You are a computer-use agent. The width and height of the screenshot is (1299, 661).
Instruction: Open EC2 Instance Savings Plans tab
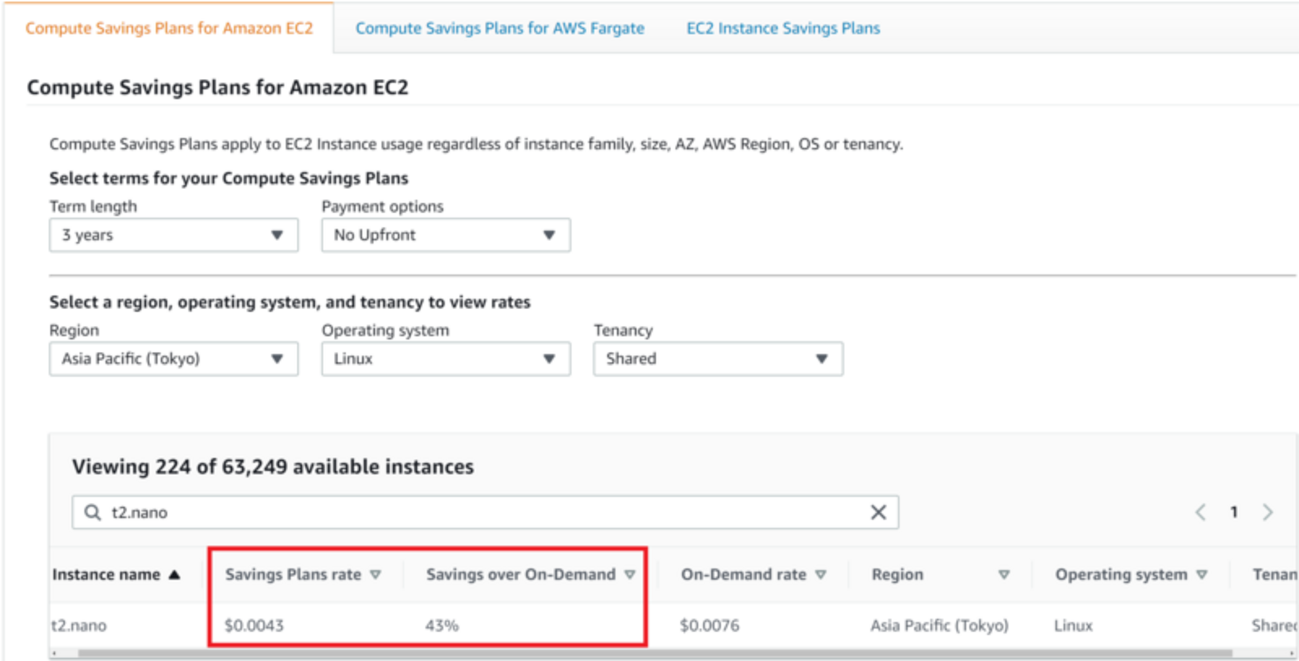coord(783,28)
